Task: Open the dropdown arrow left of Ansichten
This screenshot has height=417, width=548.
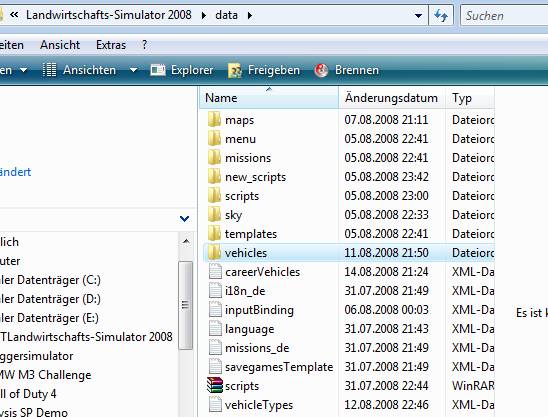Action: point(23,70)
